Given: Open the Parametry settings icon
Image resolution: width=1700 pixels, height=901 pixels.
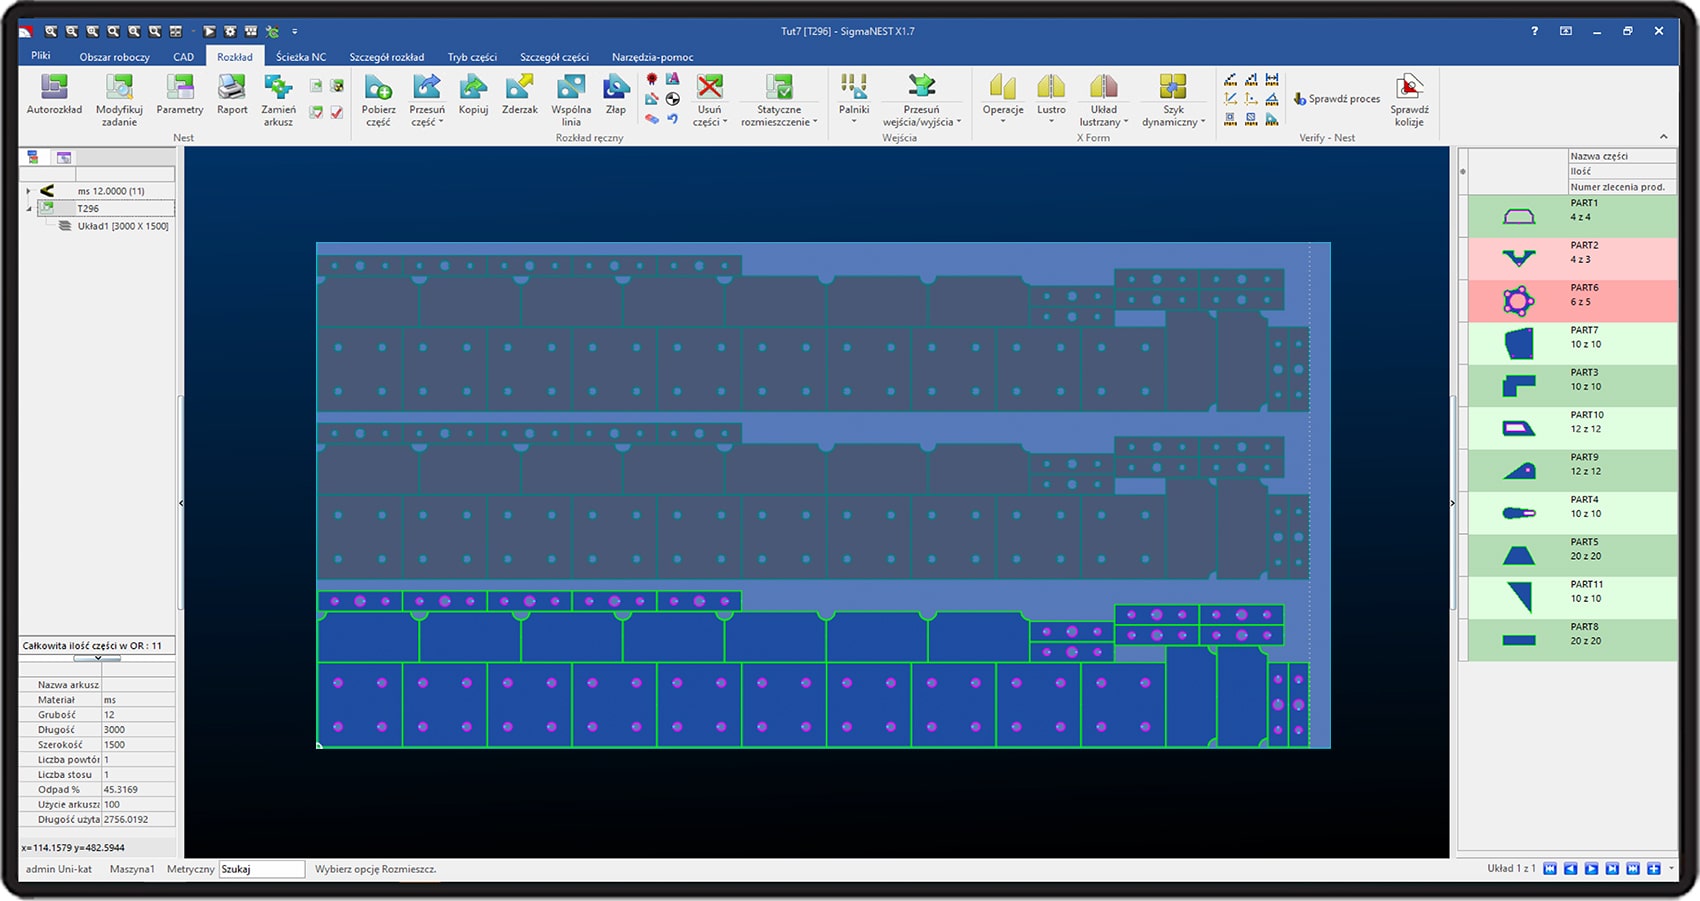Looking at the screenshot, I should tap(180, 95).
